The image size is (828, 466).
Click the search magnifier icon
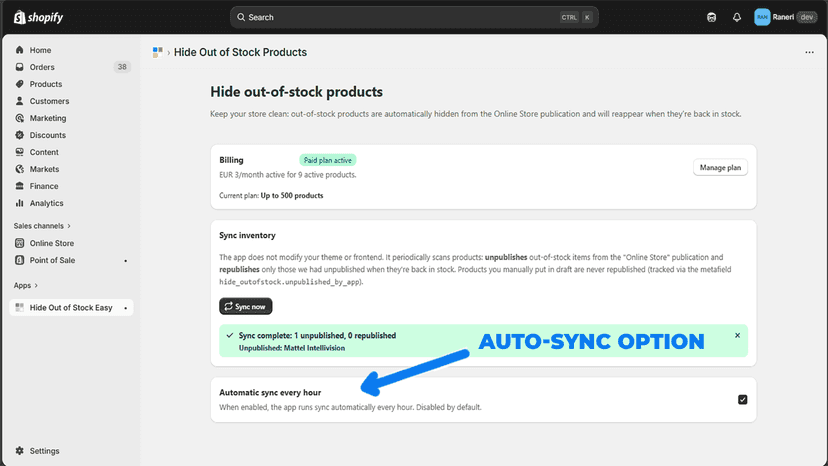(x=241, y=17)
